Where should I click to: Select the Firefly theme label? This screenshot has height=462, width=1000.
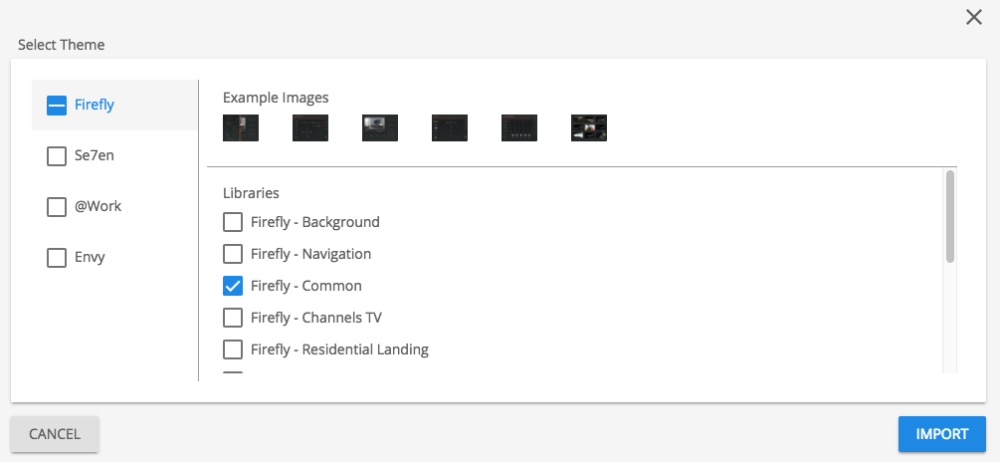(x=94, y=105)
